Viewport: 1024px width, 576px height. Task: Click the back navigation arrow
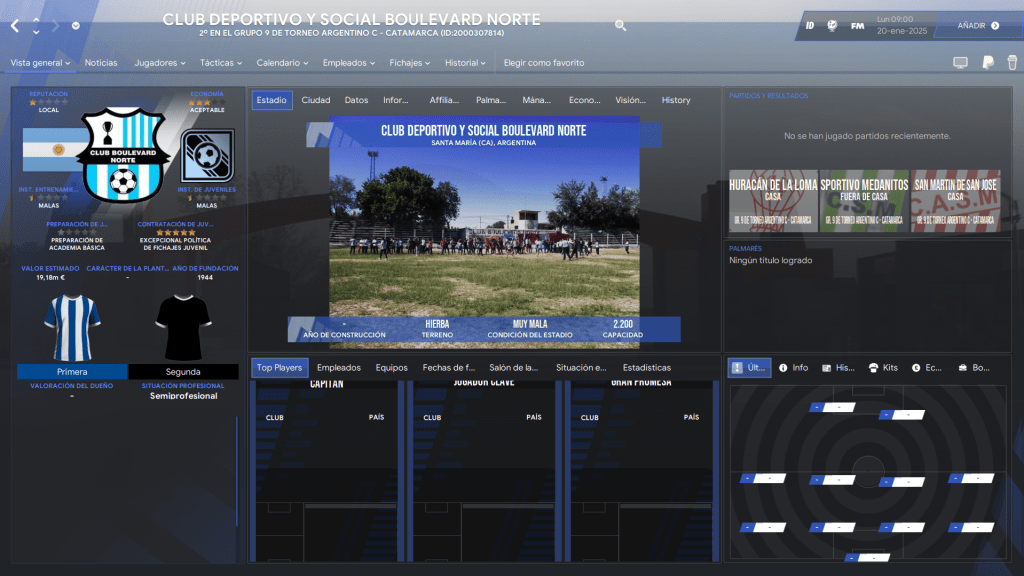click(15, 26)
